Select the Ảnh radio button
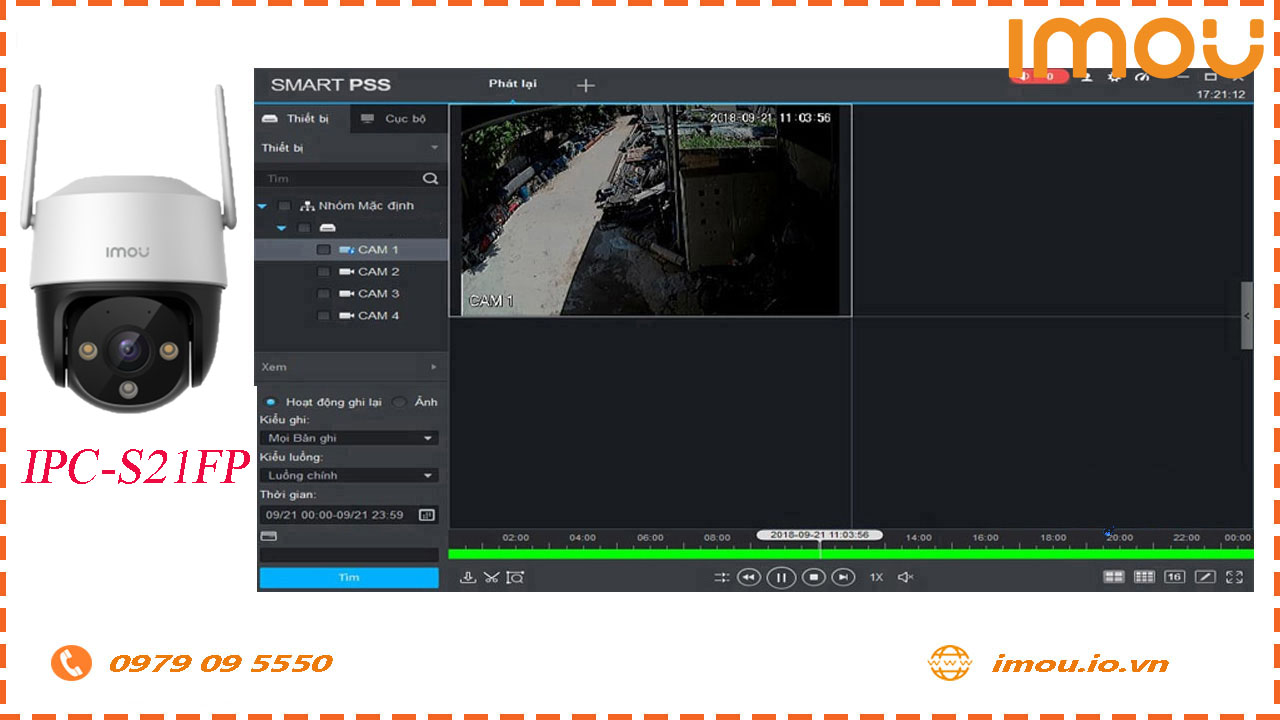Image resolution: width=1280 pixels, height=720 pixels. pos(400,402)
